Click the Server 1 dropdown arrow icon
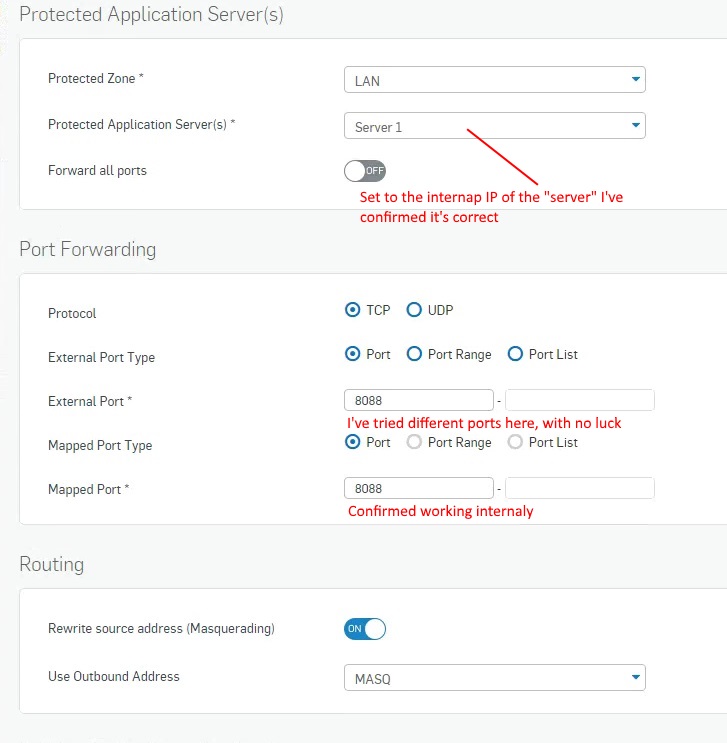727x743 pixels. 636,125
